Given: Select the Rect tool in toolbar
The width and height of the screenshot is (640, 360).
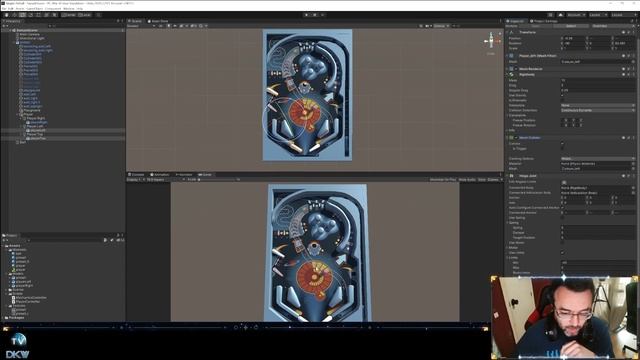Looking at the screenshot, I should tap(39, 15).
